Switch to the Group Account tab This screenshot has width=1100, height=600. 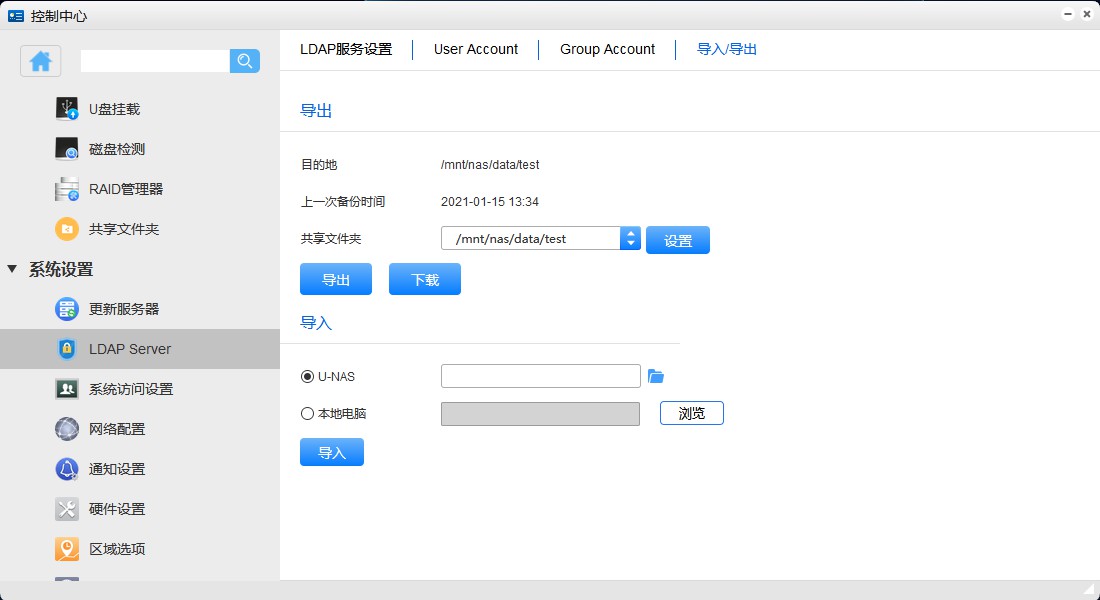(x=607, y=49)
